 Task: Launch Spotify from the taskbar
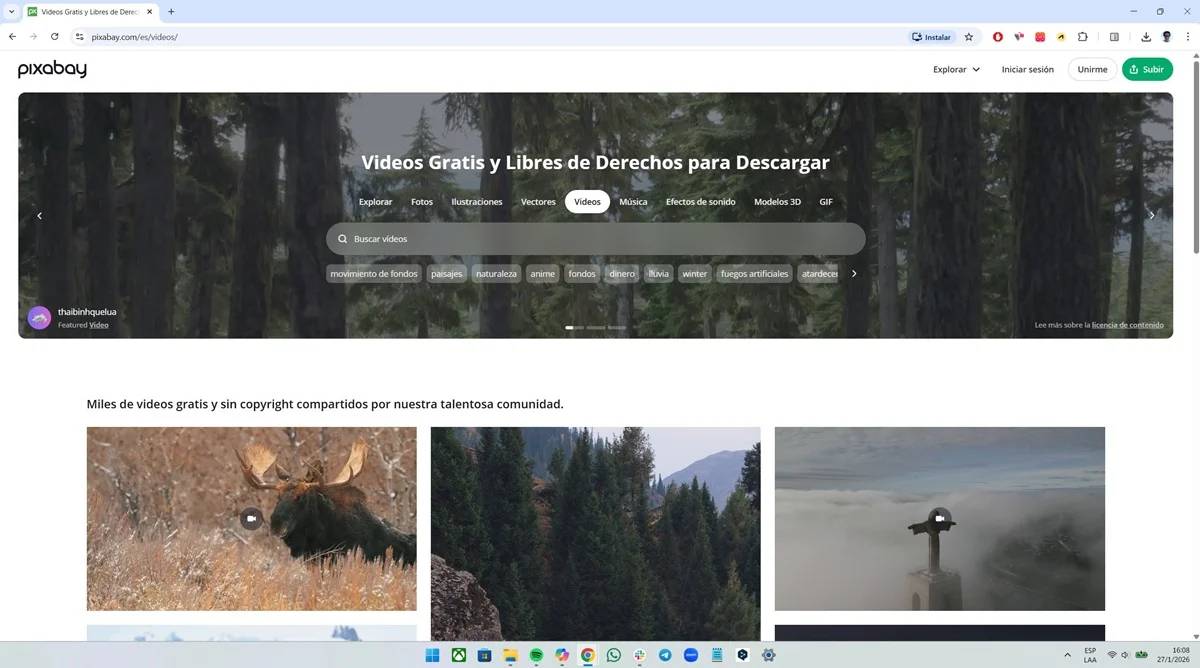pyautogui.click(x=536, y=655)
